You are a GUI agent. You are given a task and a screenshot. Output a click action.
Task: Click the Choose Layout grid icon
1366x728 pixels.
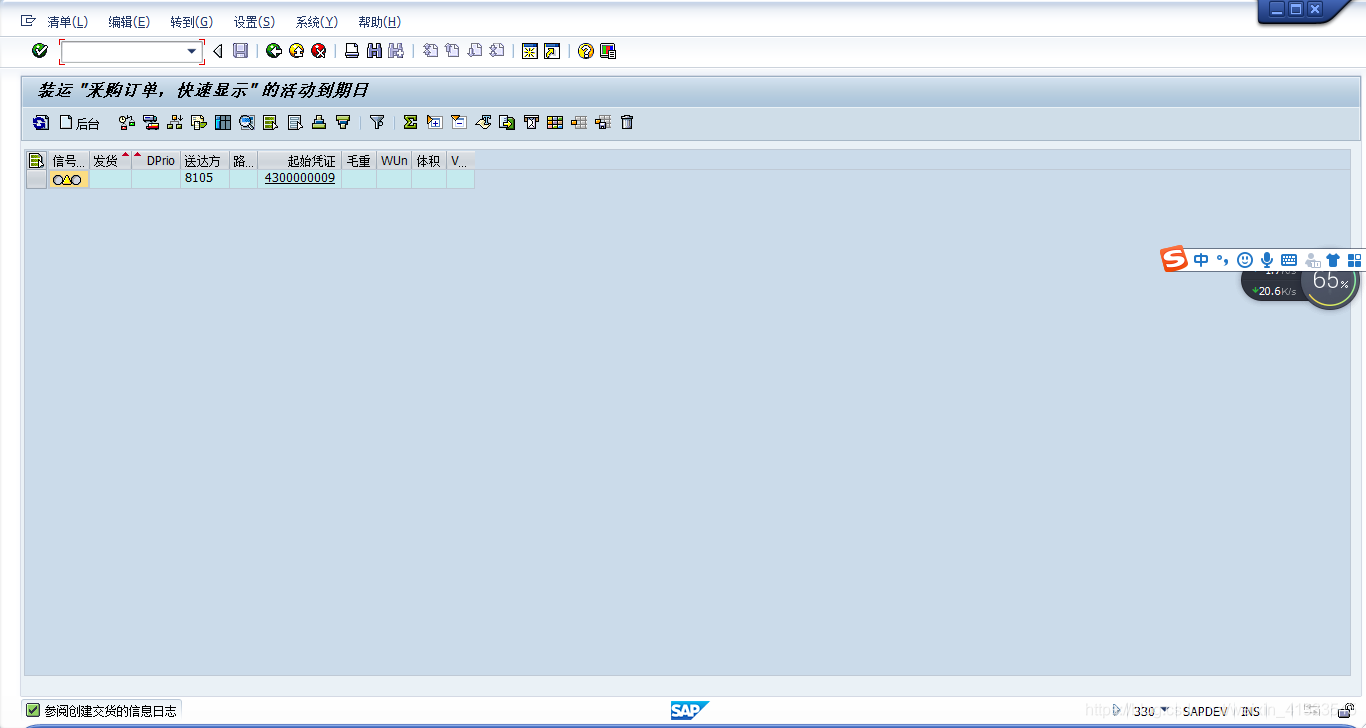223,122
